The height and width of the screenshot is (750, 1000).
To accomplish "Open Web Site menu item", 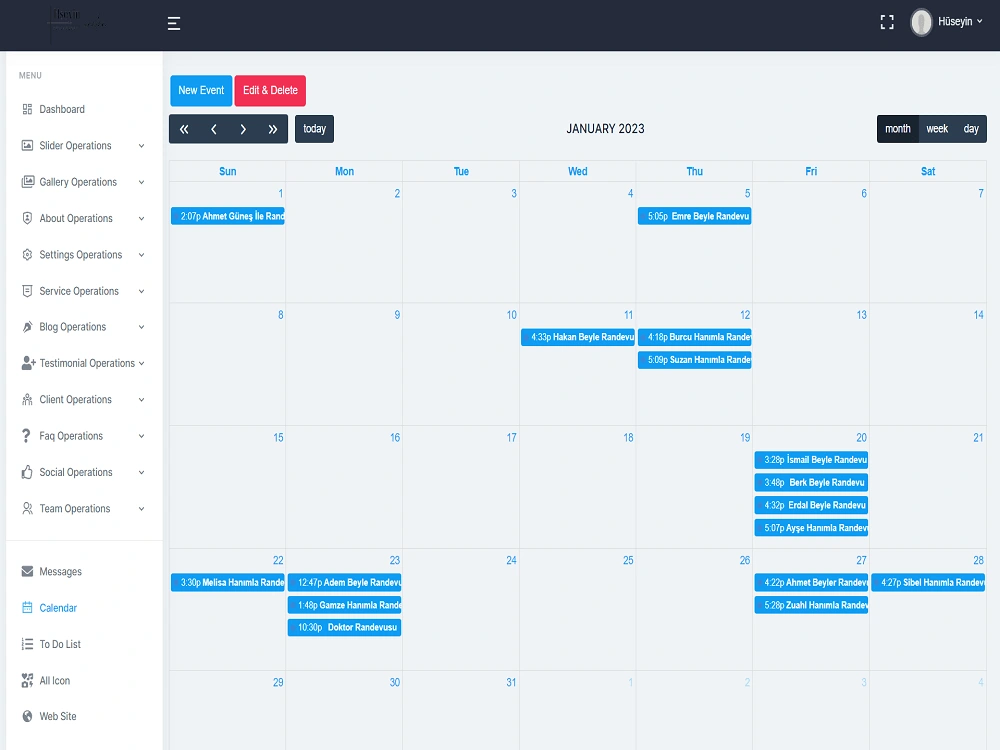I will point(58,716).
